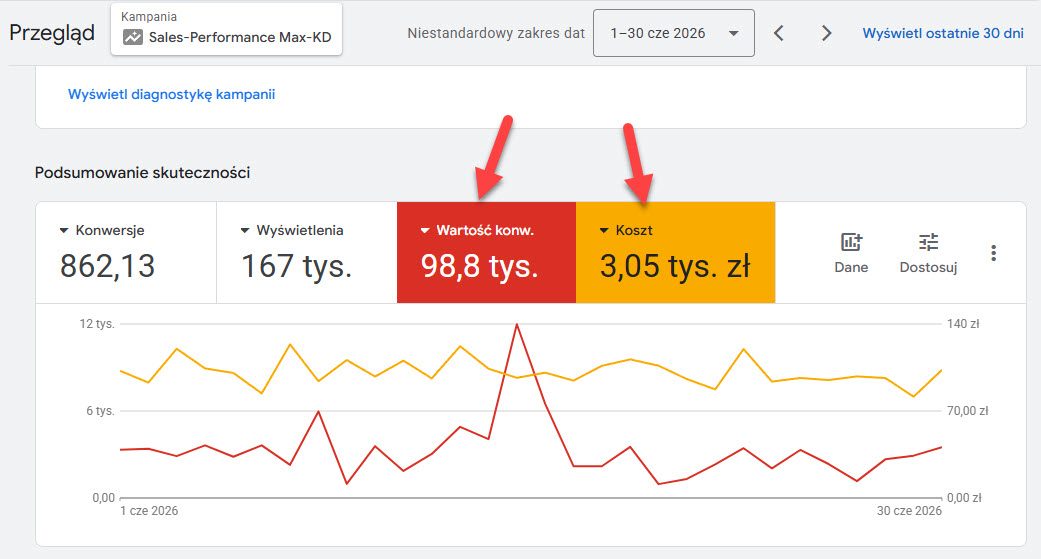Click the 30 cze 2026 chart date label
The image size is (1041, 559).
909,511
